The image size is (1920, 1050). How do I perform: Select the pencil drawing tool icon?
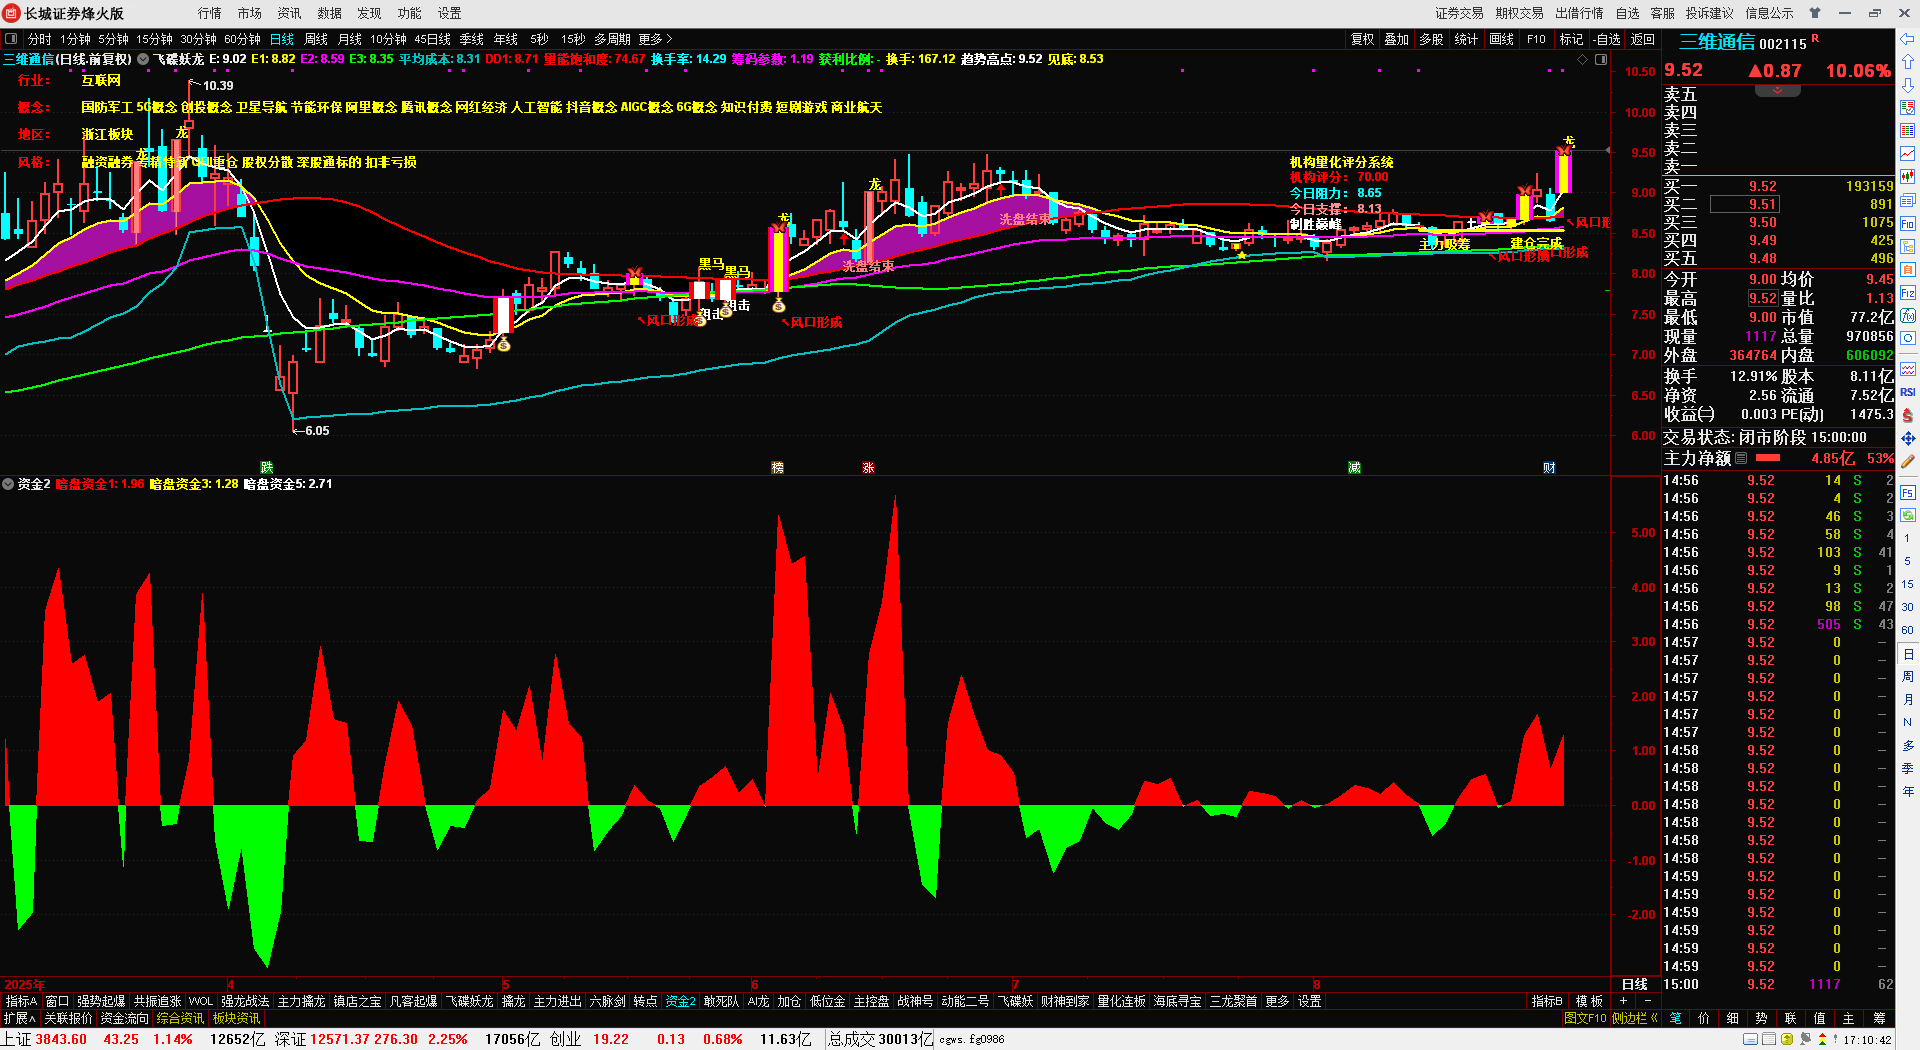(1907, 461)
